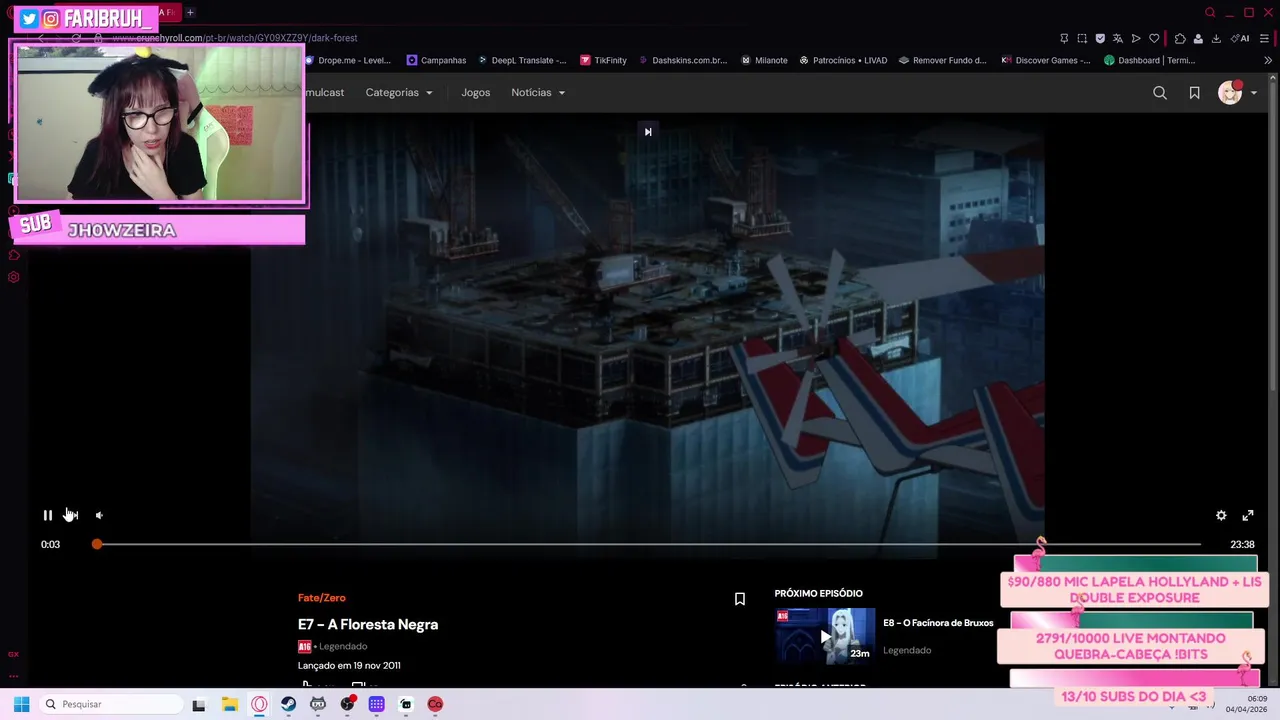Click the video progress bar handle
The width and height of the screenshot is (1280, 720).
click(x=97, y=544)
